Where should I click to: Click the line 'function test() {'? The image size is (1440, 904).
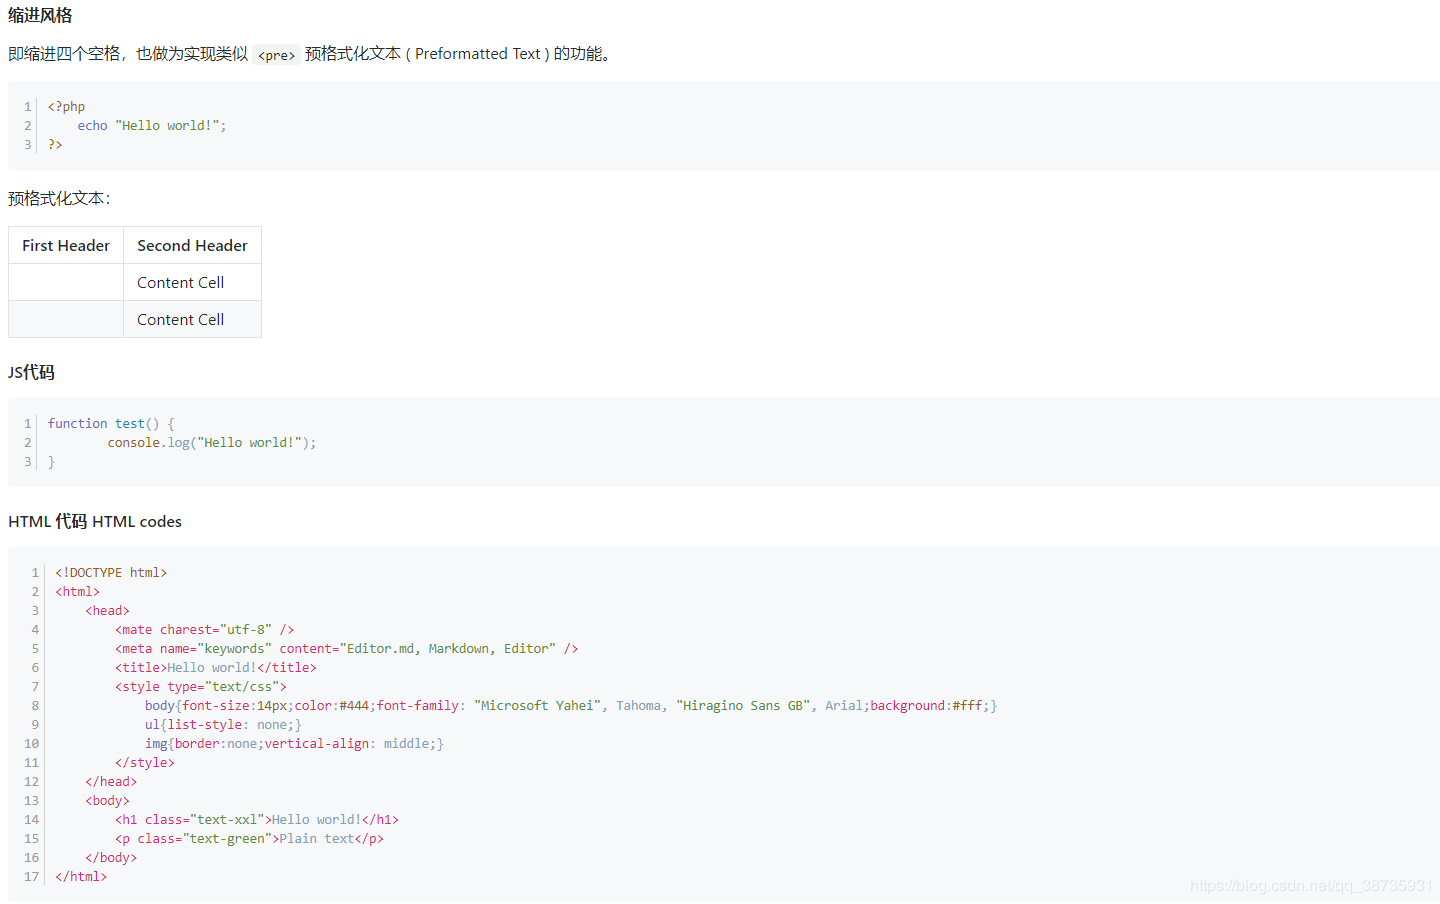click(x=111, y=424)
